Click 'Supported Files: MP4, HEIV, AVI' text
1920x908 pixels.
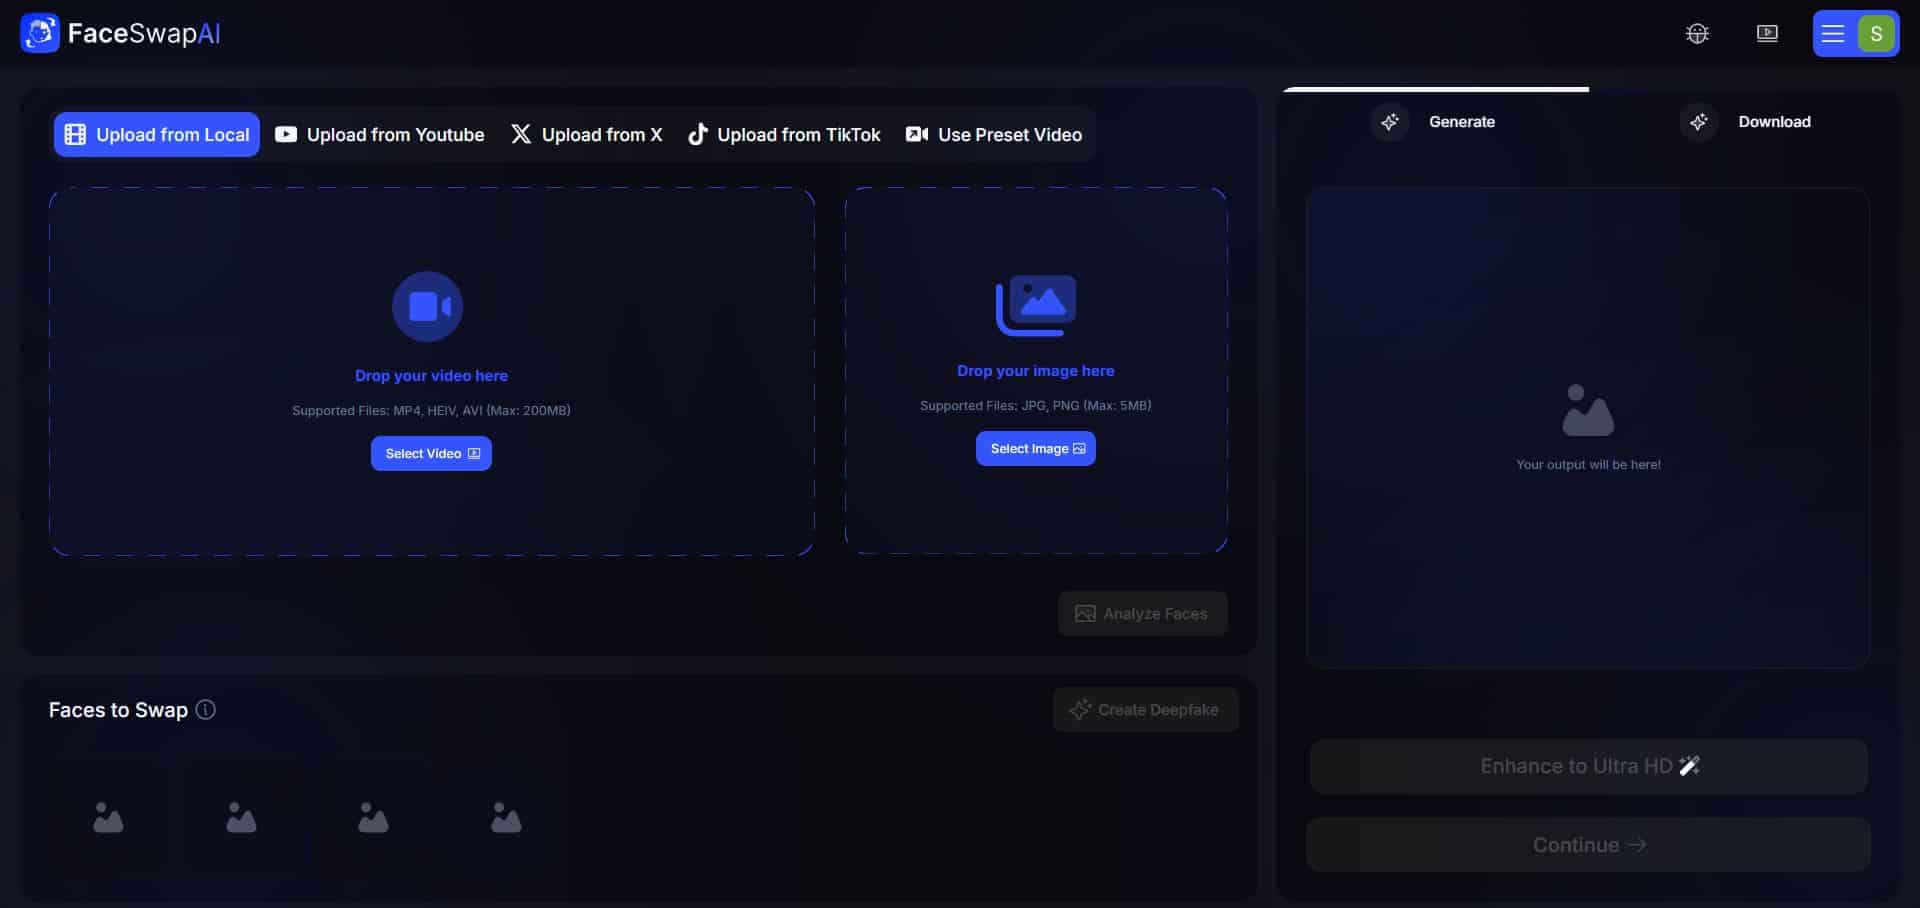(431, 410)
